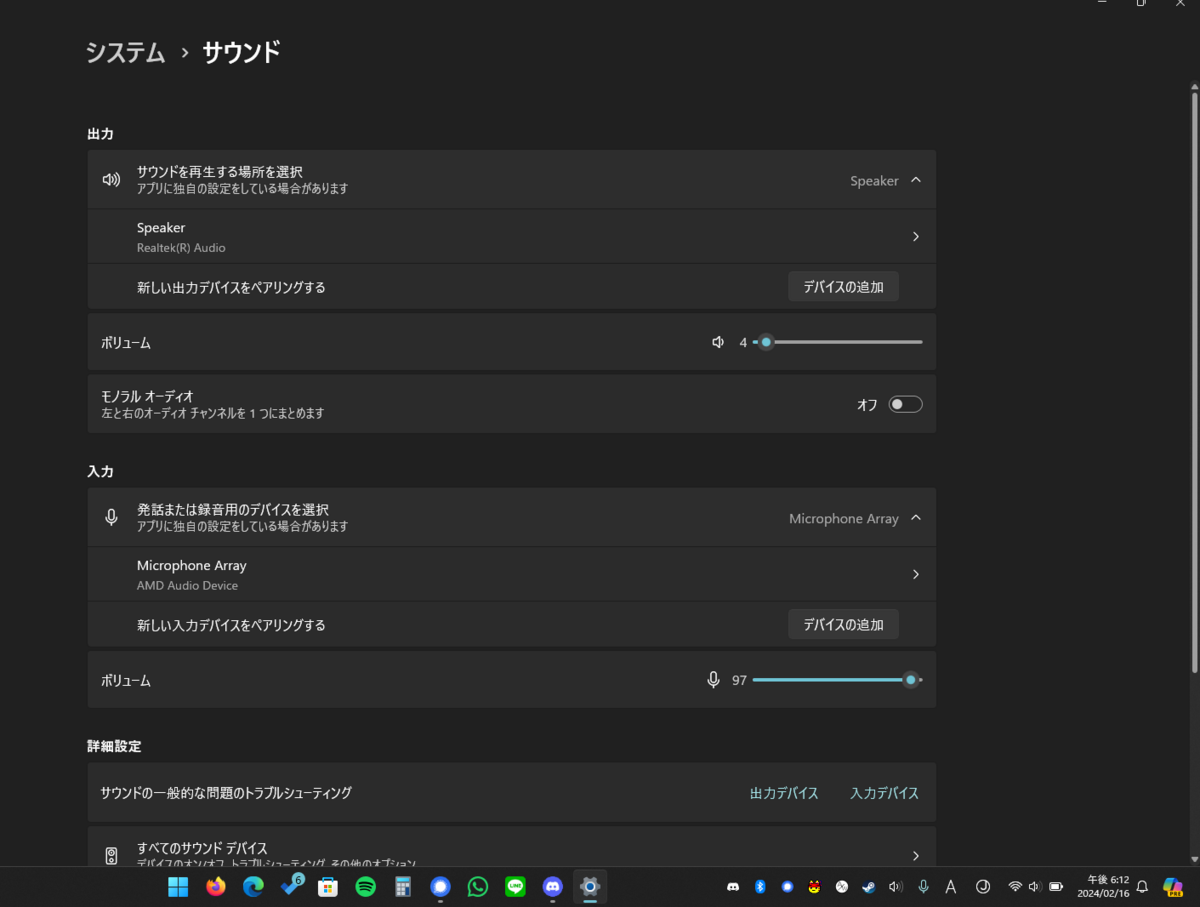The height and width of the screenshot is (907, 1200).
Task: Open WhatsApp from the taskbar
Action: [477, 887]
